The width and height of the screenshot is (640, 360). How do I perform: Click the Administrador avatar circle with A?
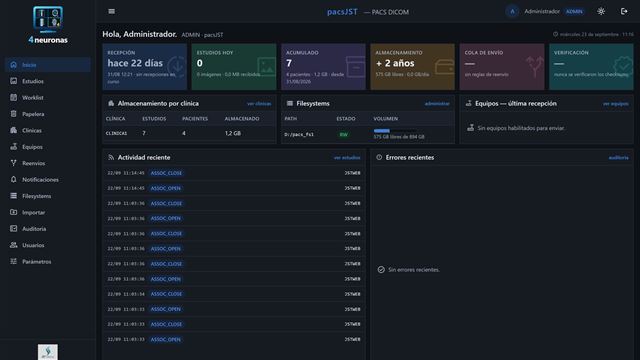click(512, 11)
